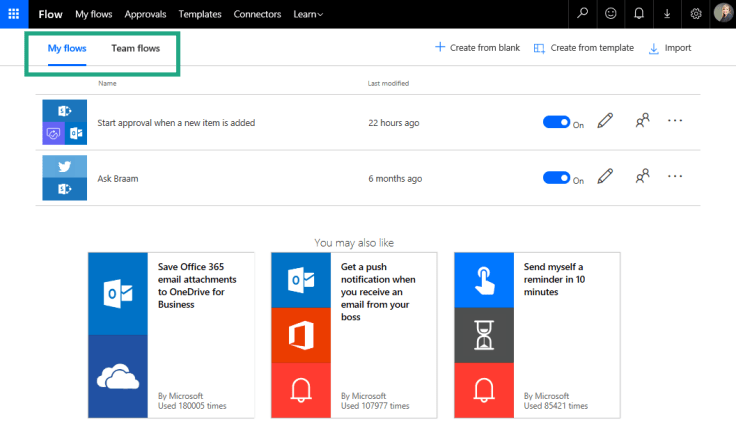Click Create from blank
The height and width of the screenshot is (424, 736).
(x=477, y=48)
